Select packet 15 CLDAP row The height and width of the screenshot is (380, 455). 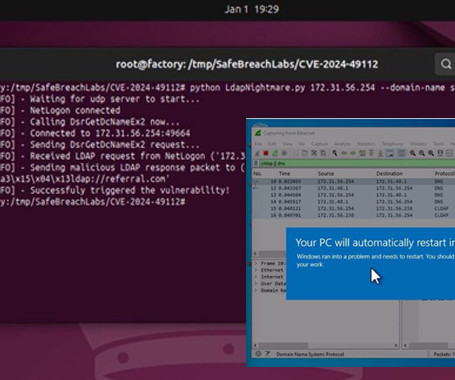point(354,208)
